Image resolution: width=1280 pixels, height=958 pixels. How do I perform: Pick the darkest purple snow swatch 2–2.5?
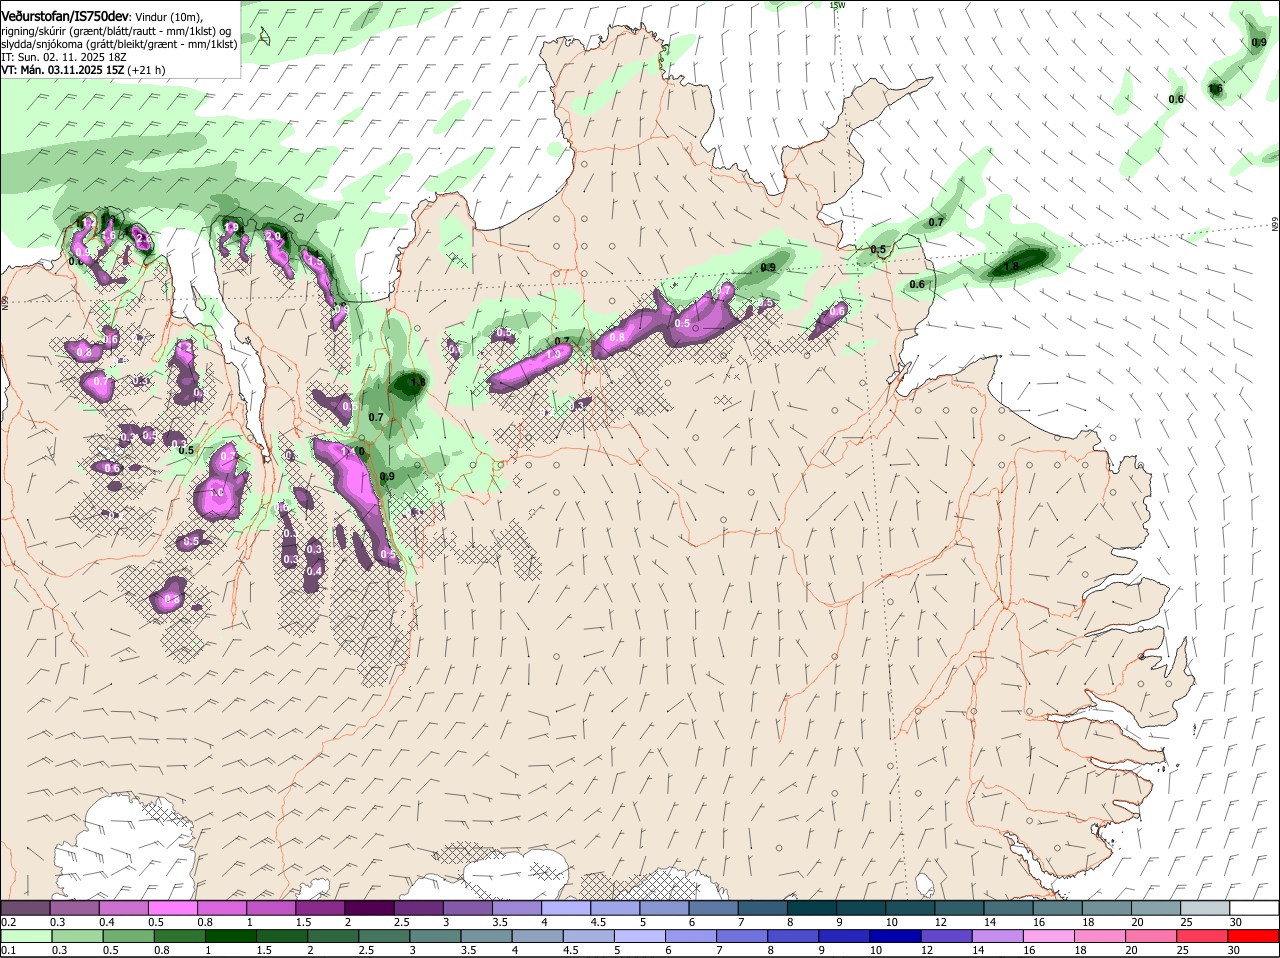(x=369, y=908)
